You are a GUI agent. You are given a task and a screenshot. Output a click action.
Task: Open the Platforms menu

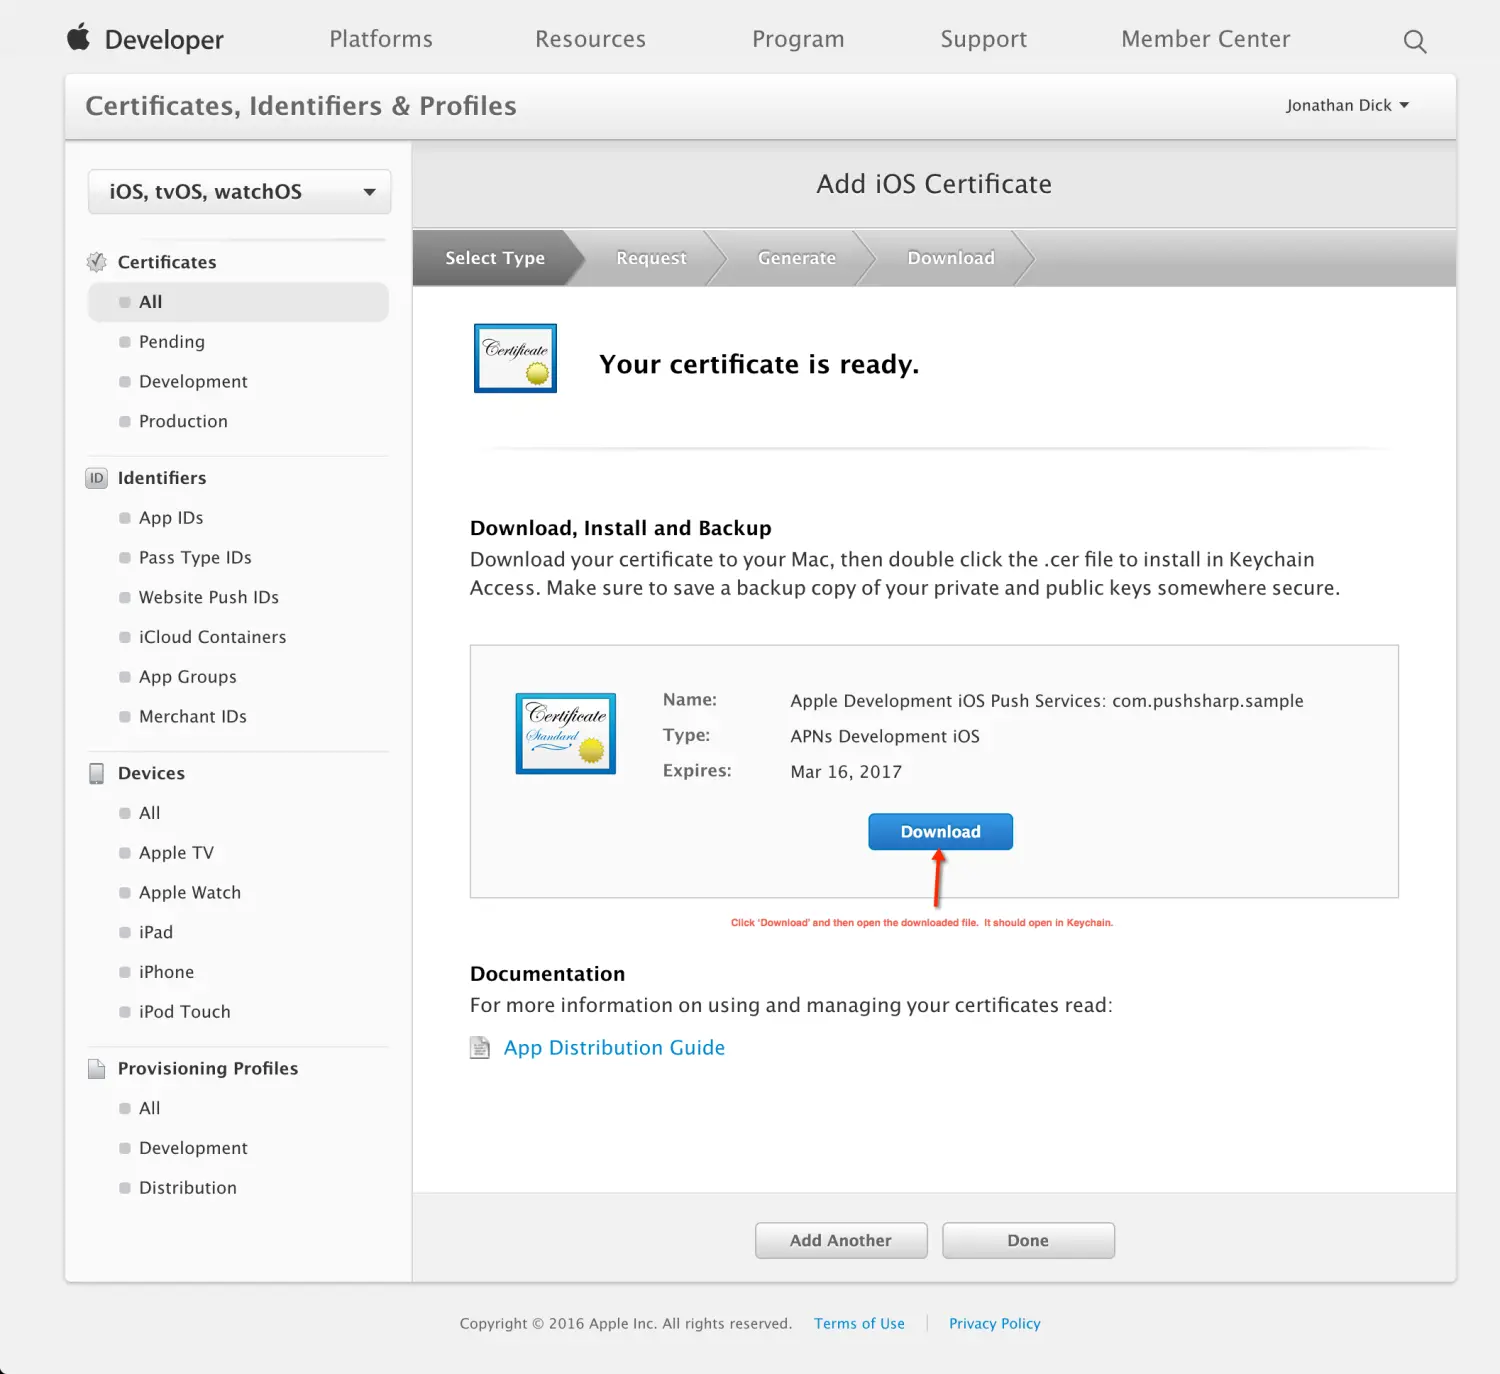[x=381, y=39]
